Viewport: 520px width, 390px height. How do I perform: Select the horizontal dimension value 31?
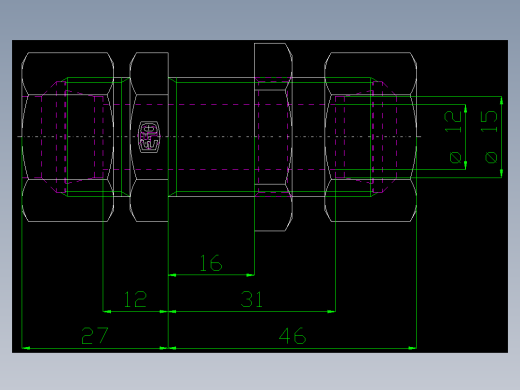coord(252,299)
